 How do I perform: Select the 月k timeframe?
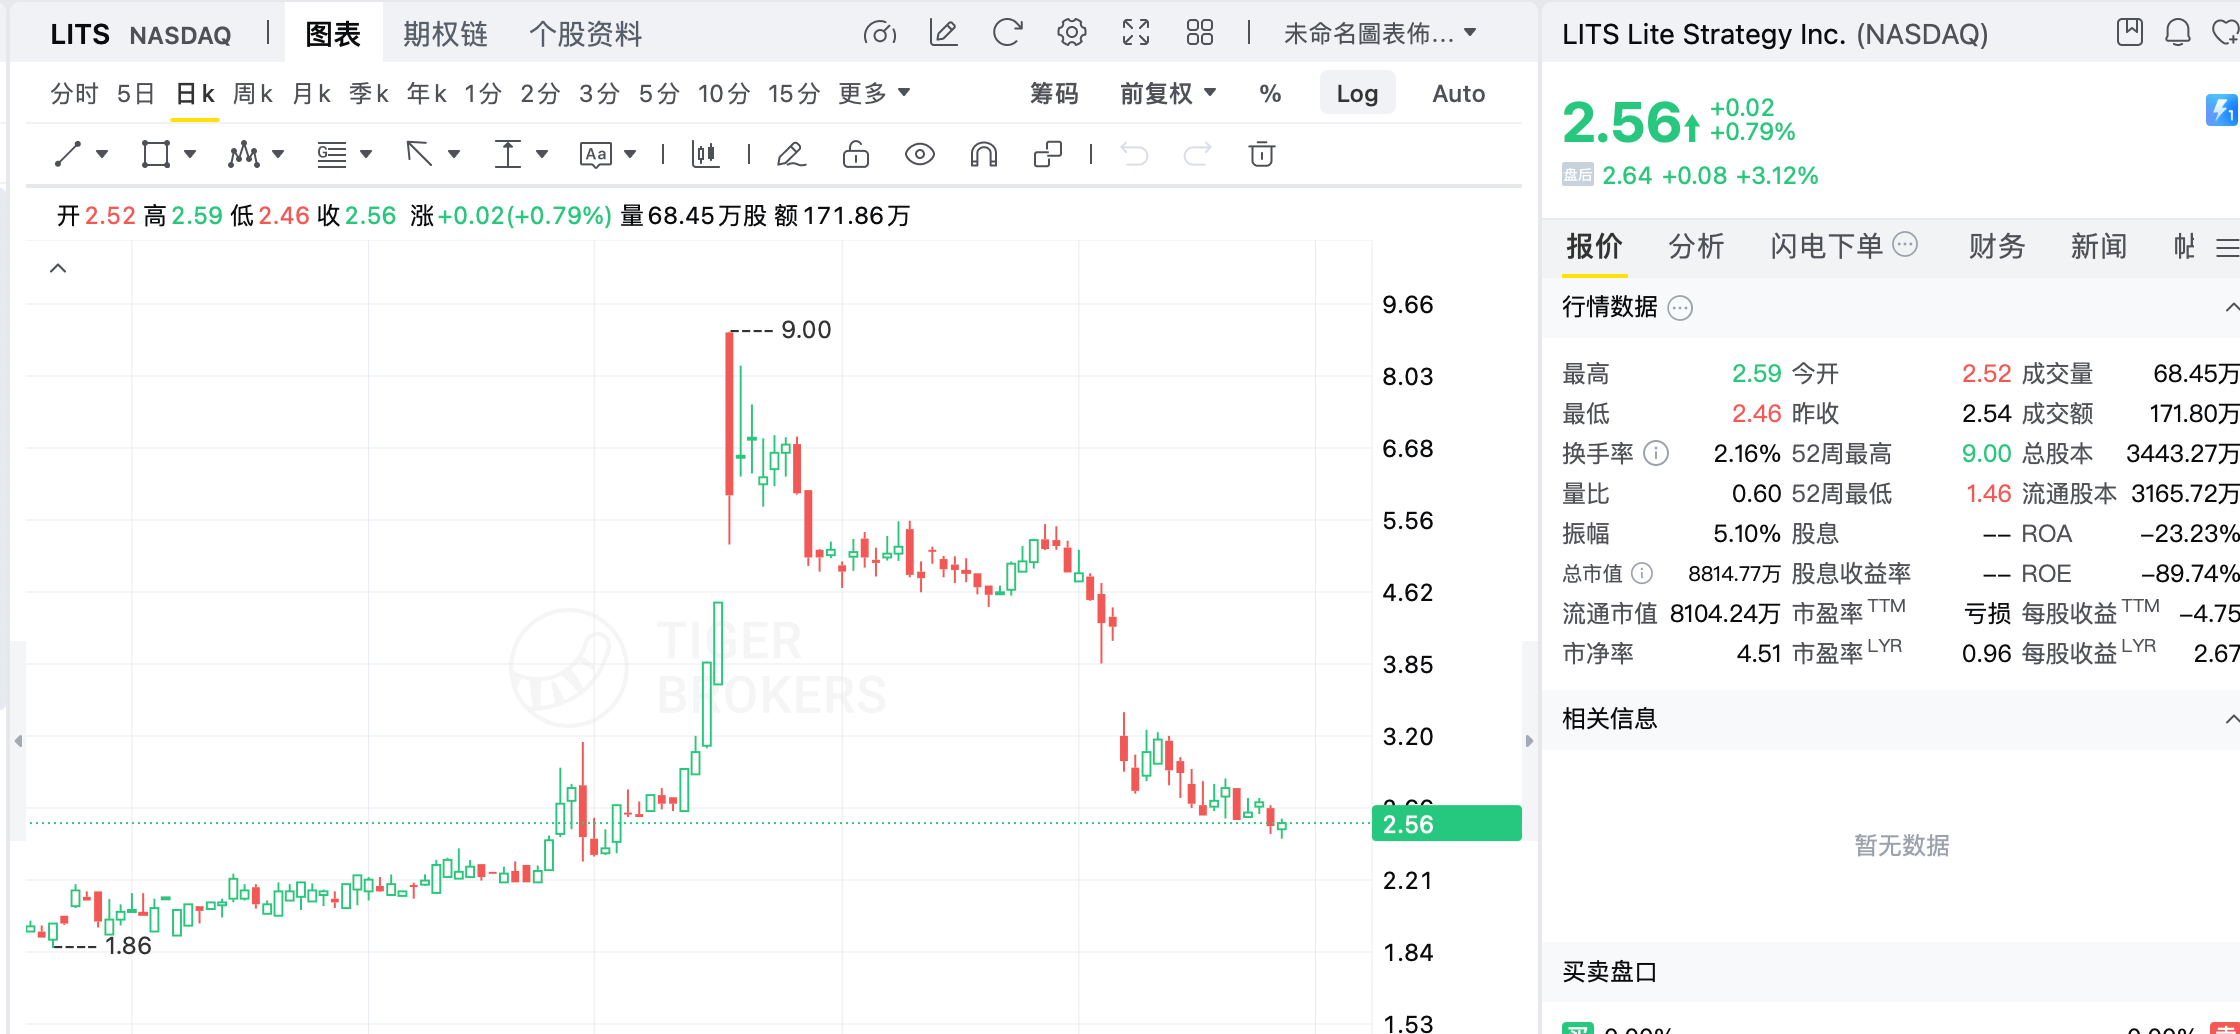click(x=312, y=94)
